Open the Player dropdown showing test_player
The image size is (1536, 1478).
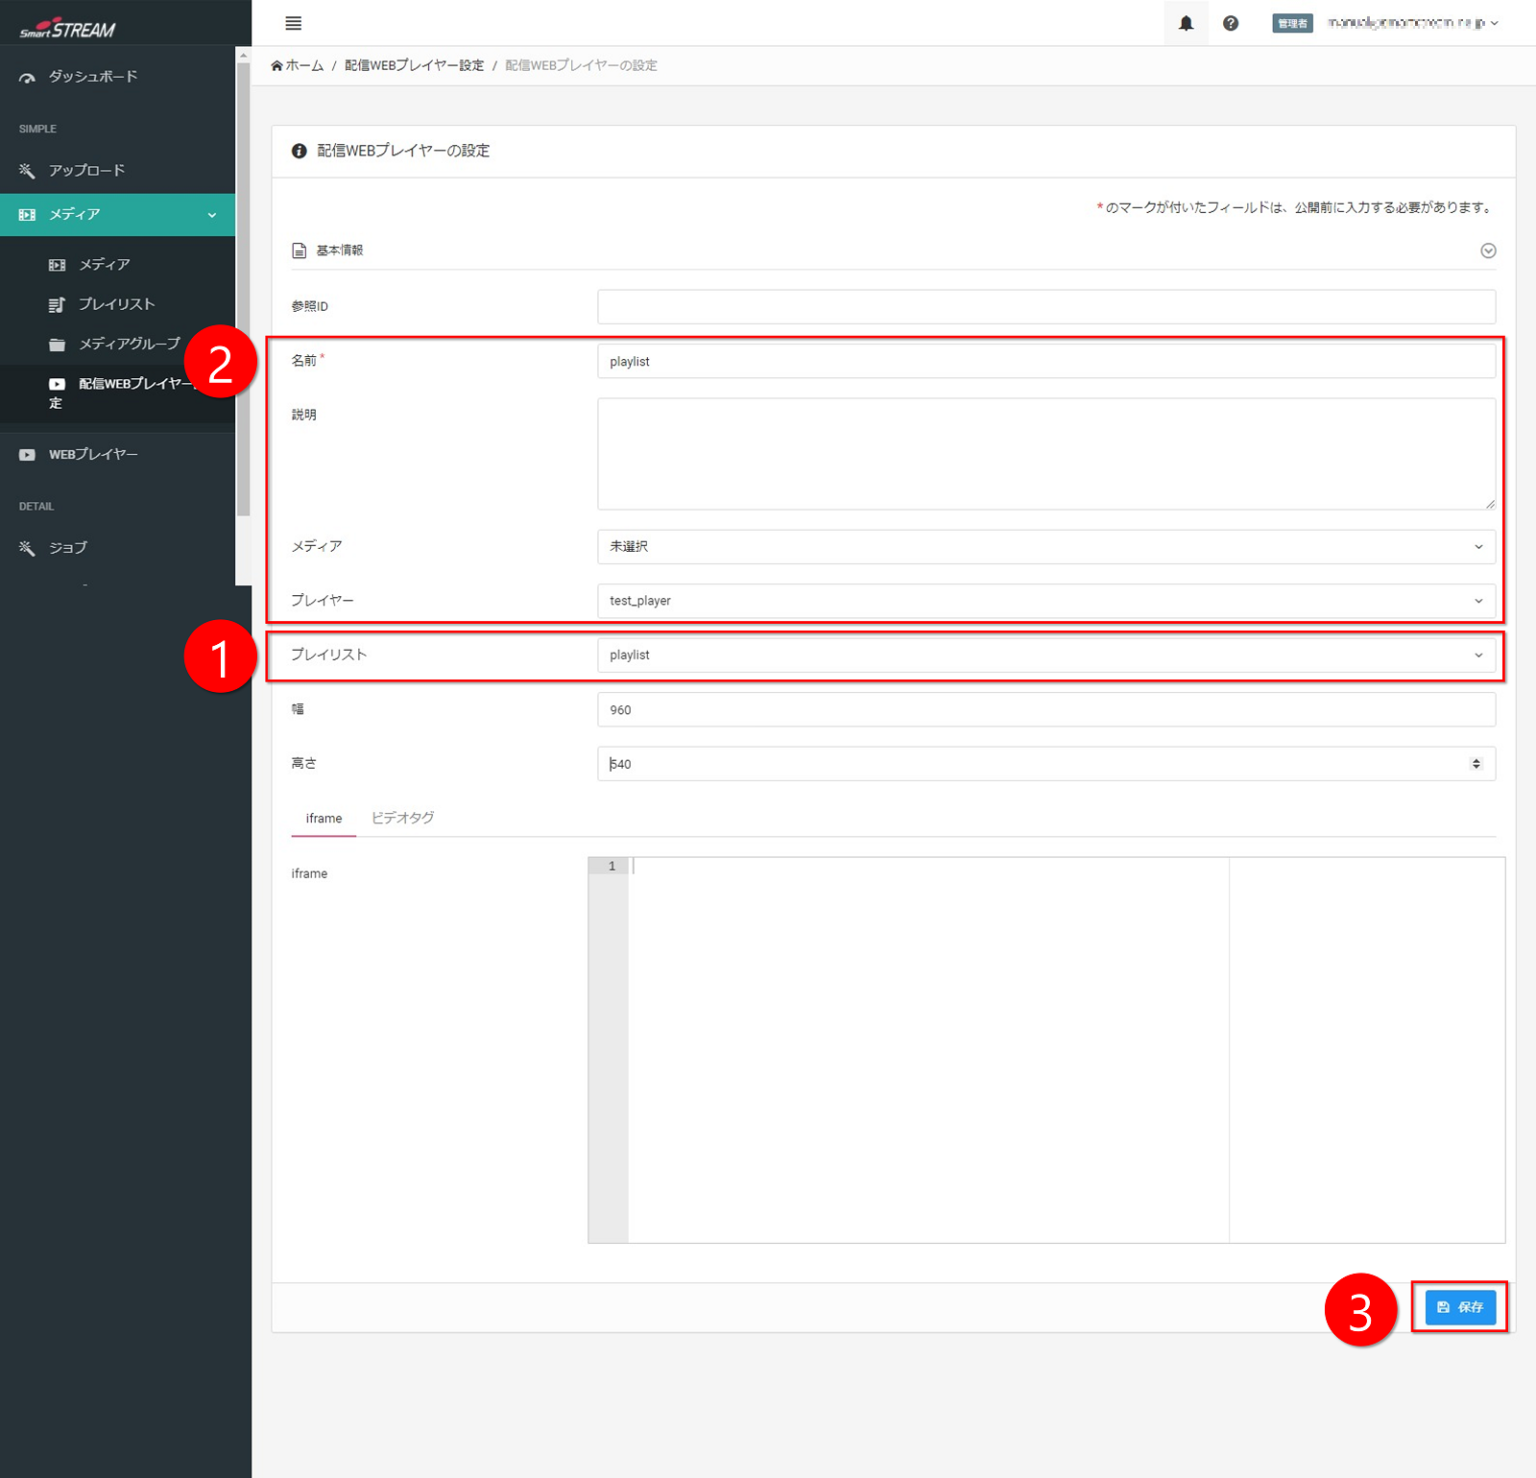1045,601
